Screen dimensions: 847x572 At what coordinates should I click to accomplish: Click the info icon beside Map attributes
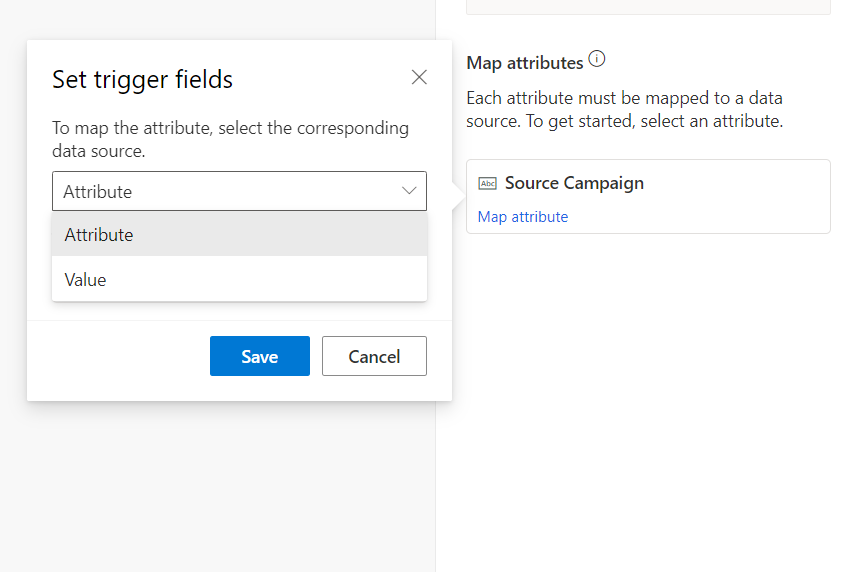pyautogui.click(x=597, y=60)
